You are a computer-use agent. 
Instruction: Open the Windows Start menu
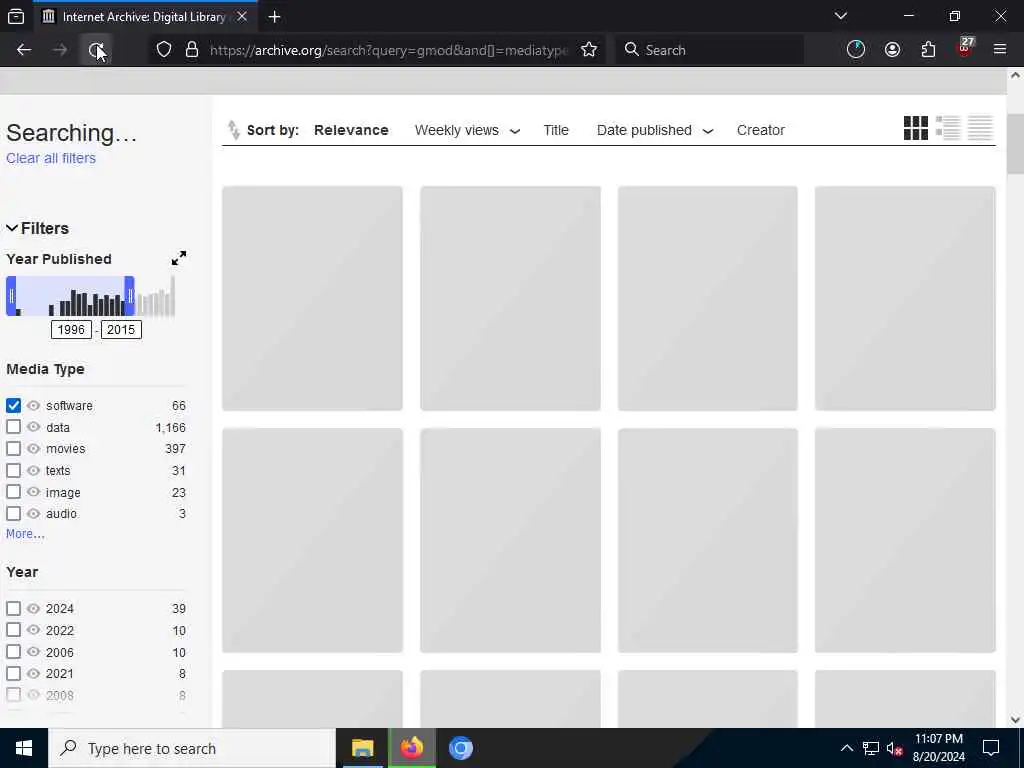tap(24, 748)
